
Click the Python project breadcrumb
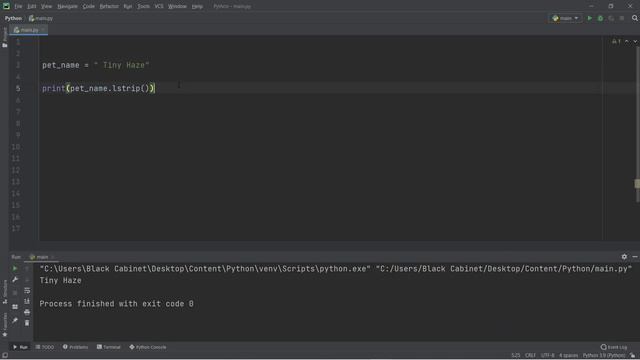(13, 18)
